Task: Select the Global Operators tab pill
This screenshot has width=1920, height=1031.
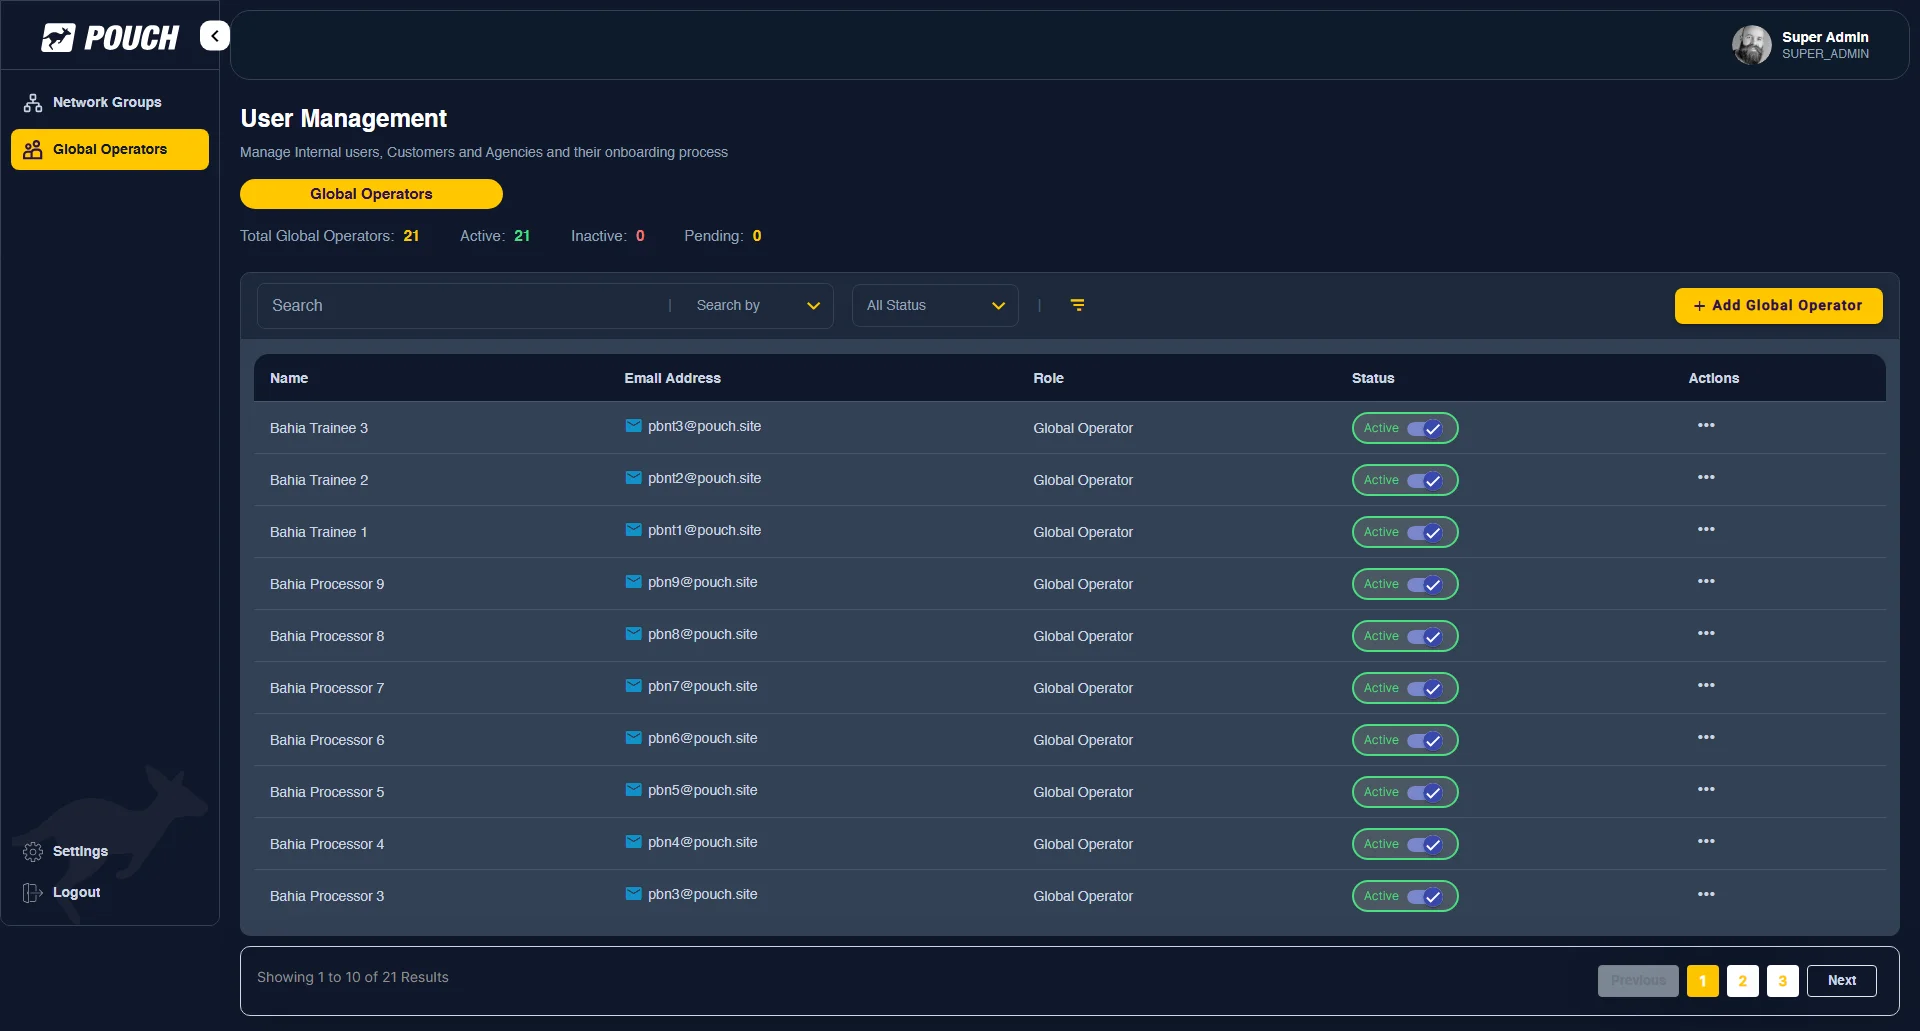Action: [x=371, y=194]
